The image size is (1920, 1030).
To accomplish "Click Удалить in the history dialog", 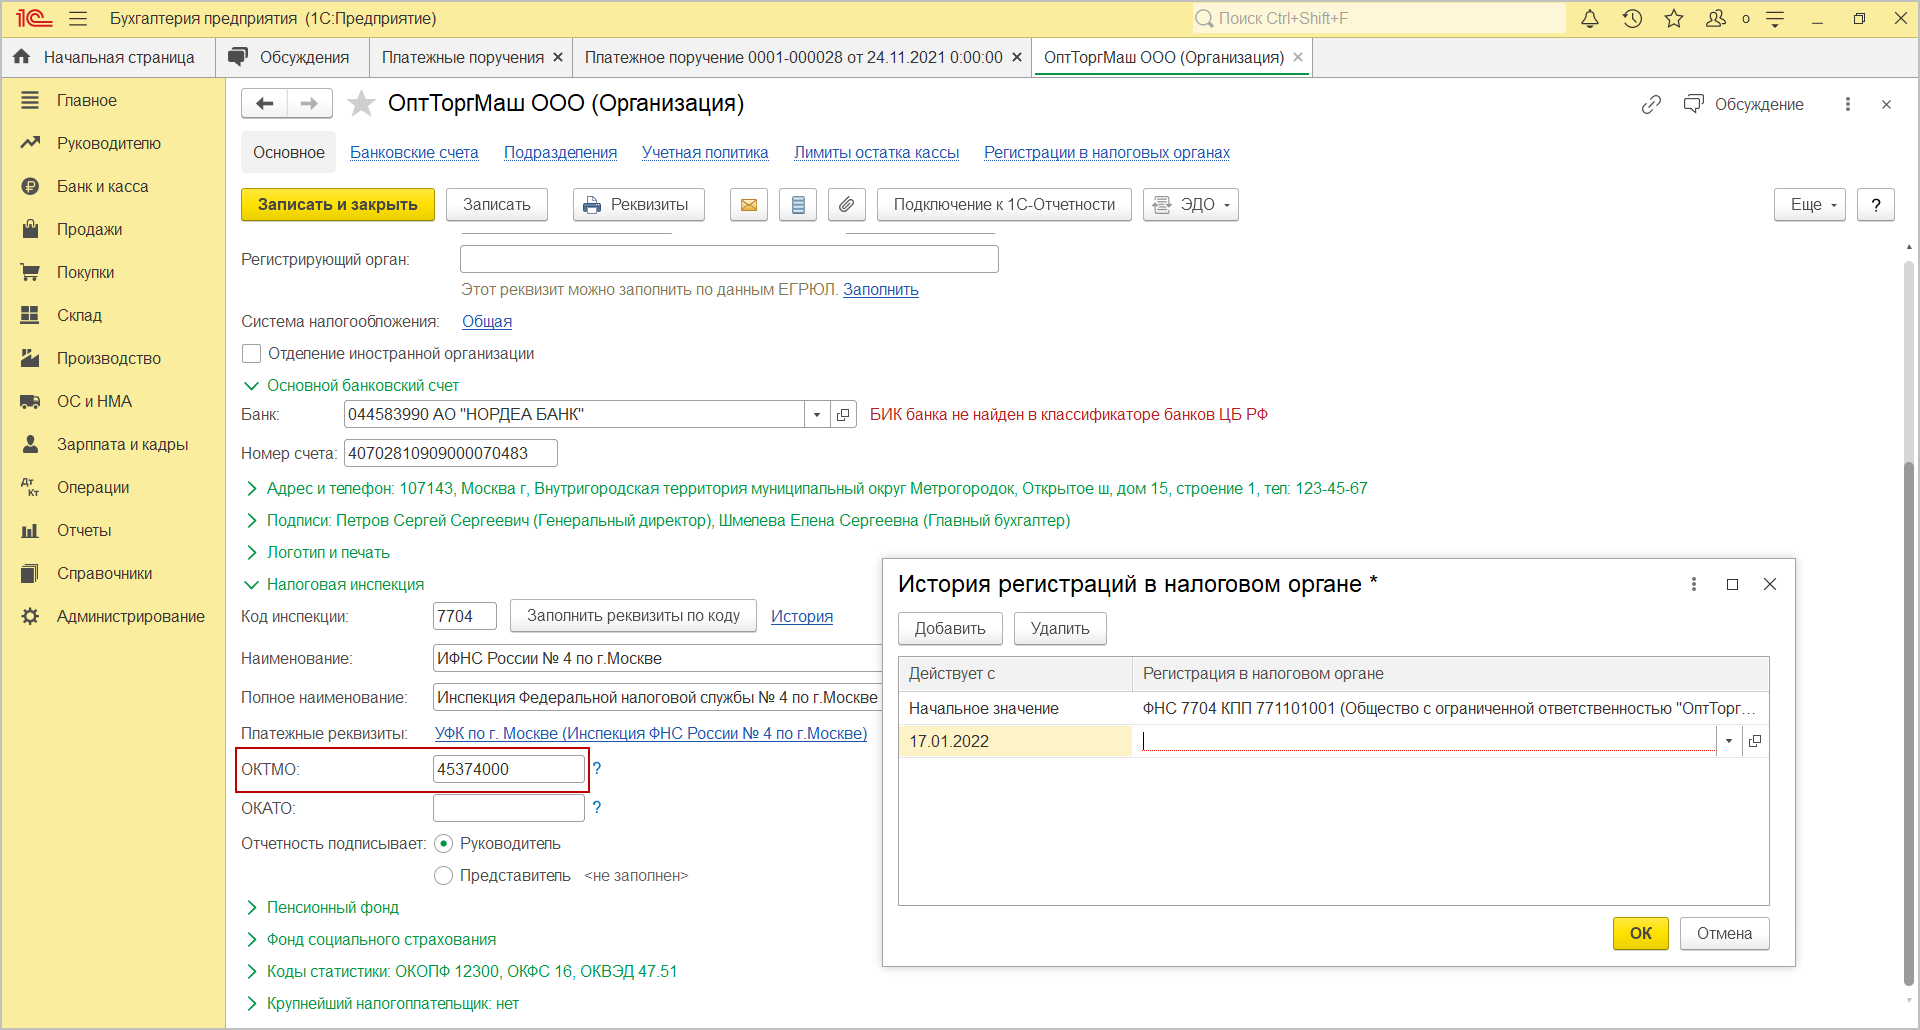I will [x=1060, y=629].
